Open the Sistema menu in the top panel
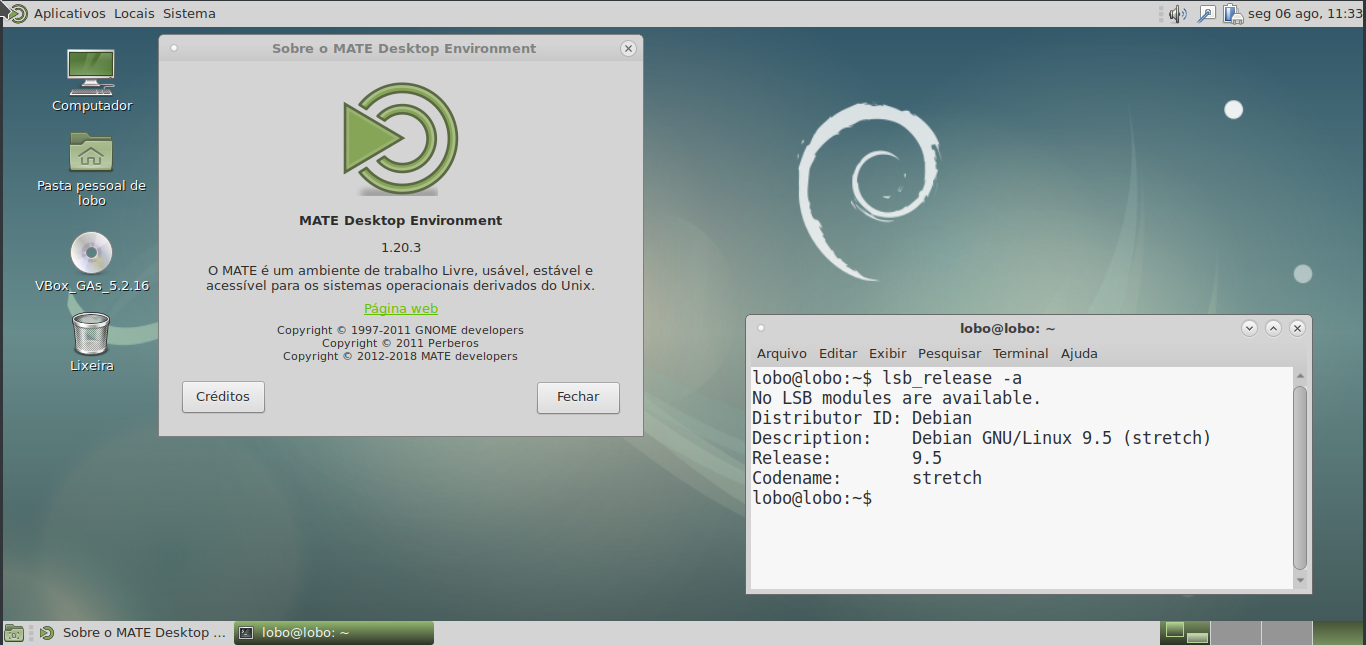This screenshot has height=645, width=1366. (x=191, y=13)
